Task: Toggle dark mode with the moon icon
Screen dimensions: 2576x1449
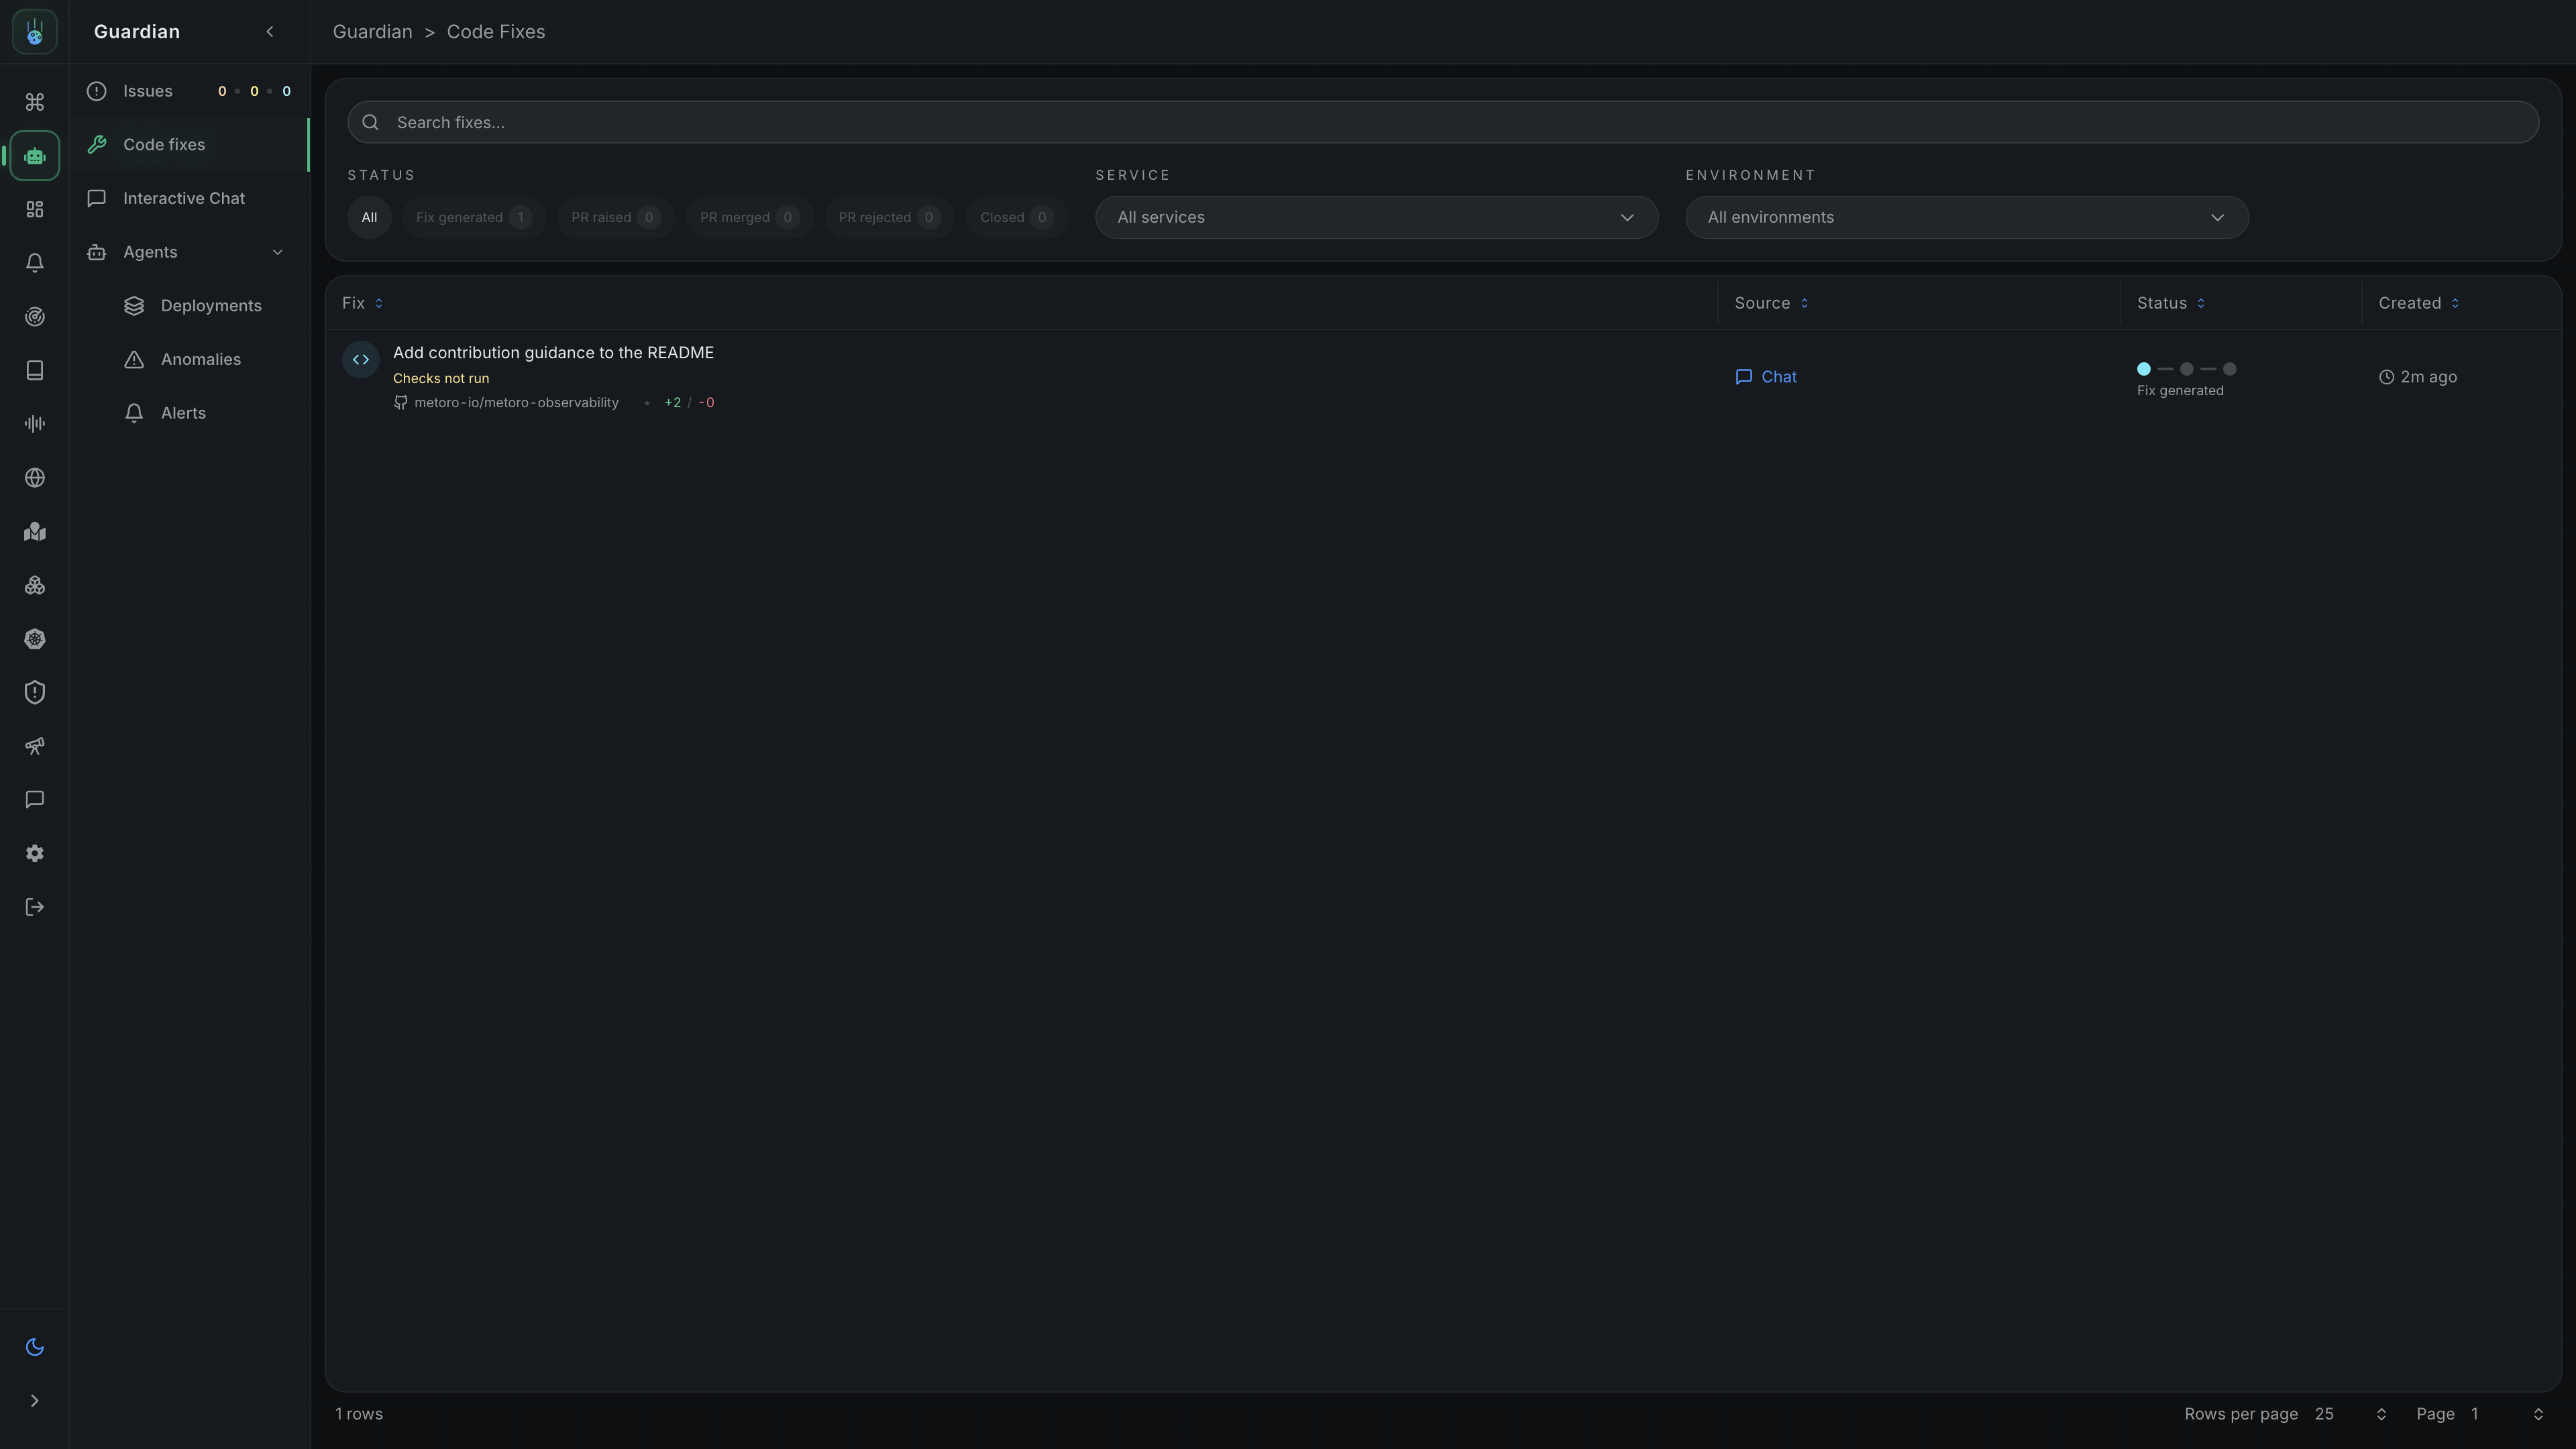Action: pos(35,1347)
